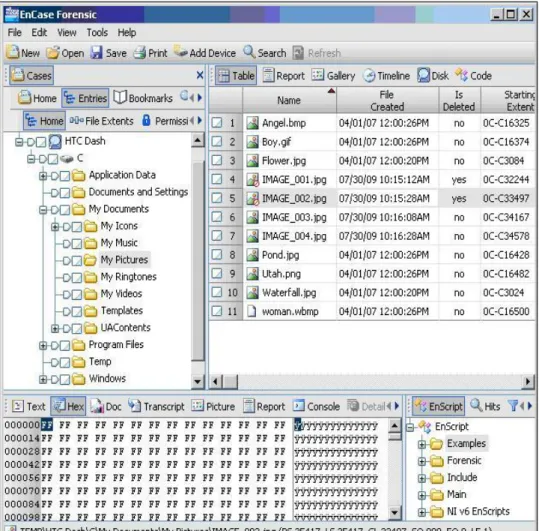Viewport: 539px width, 531px height.
Task: Click the tree pane scroll-down arrow
Action: 198,381
